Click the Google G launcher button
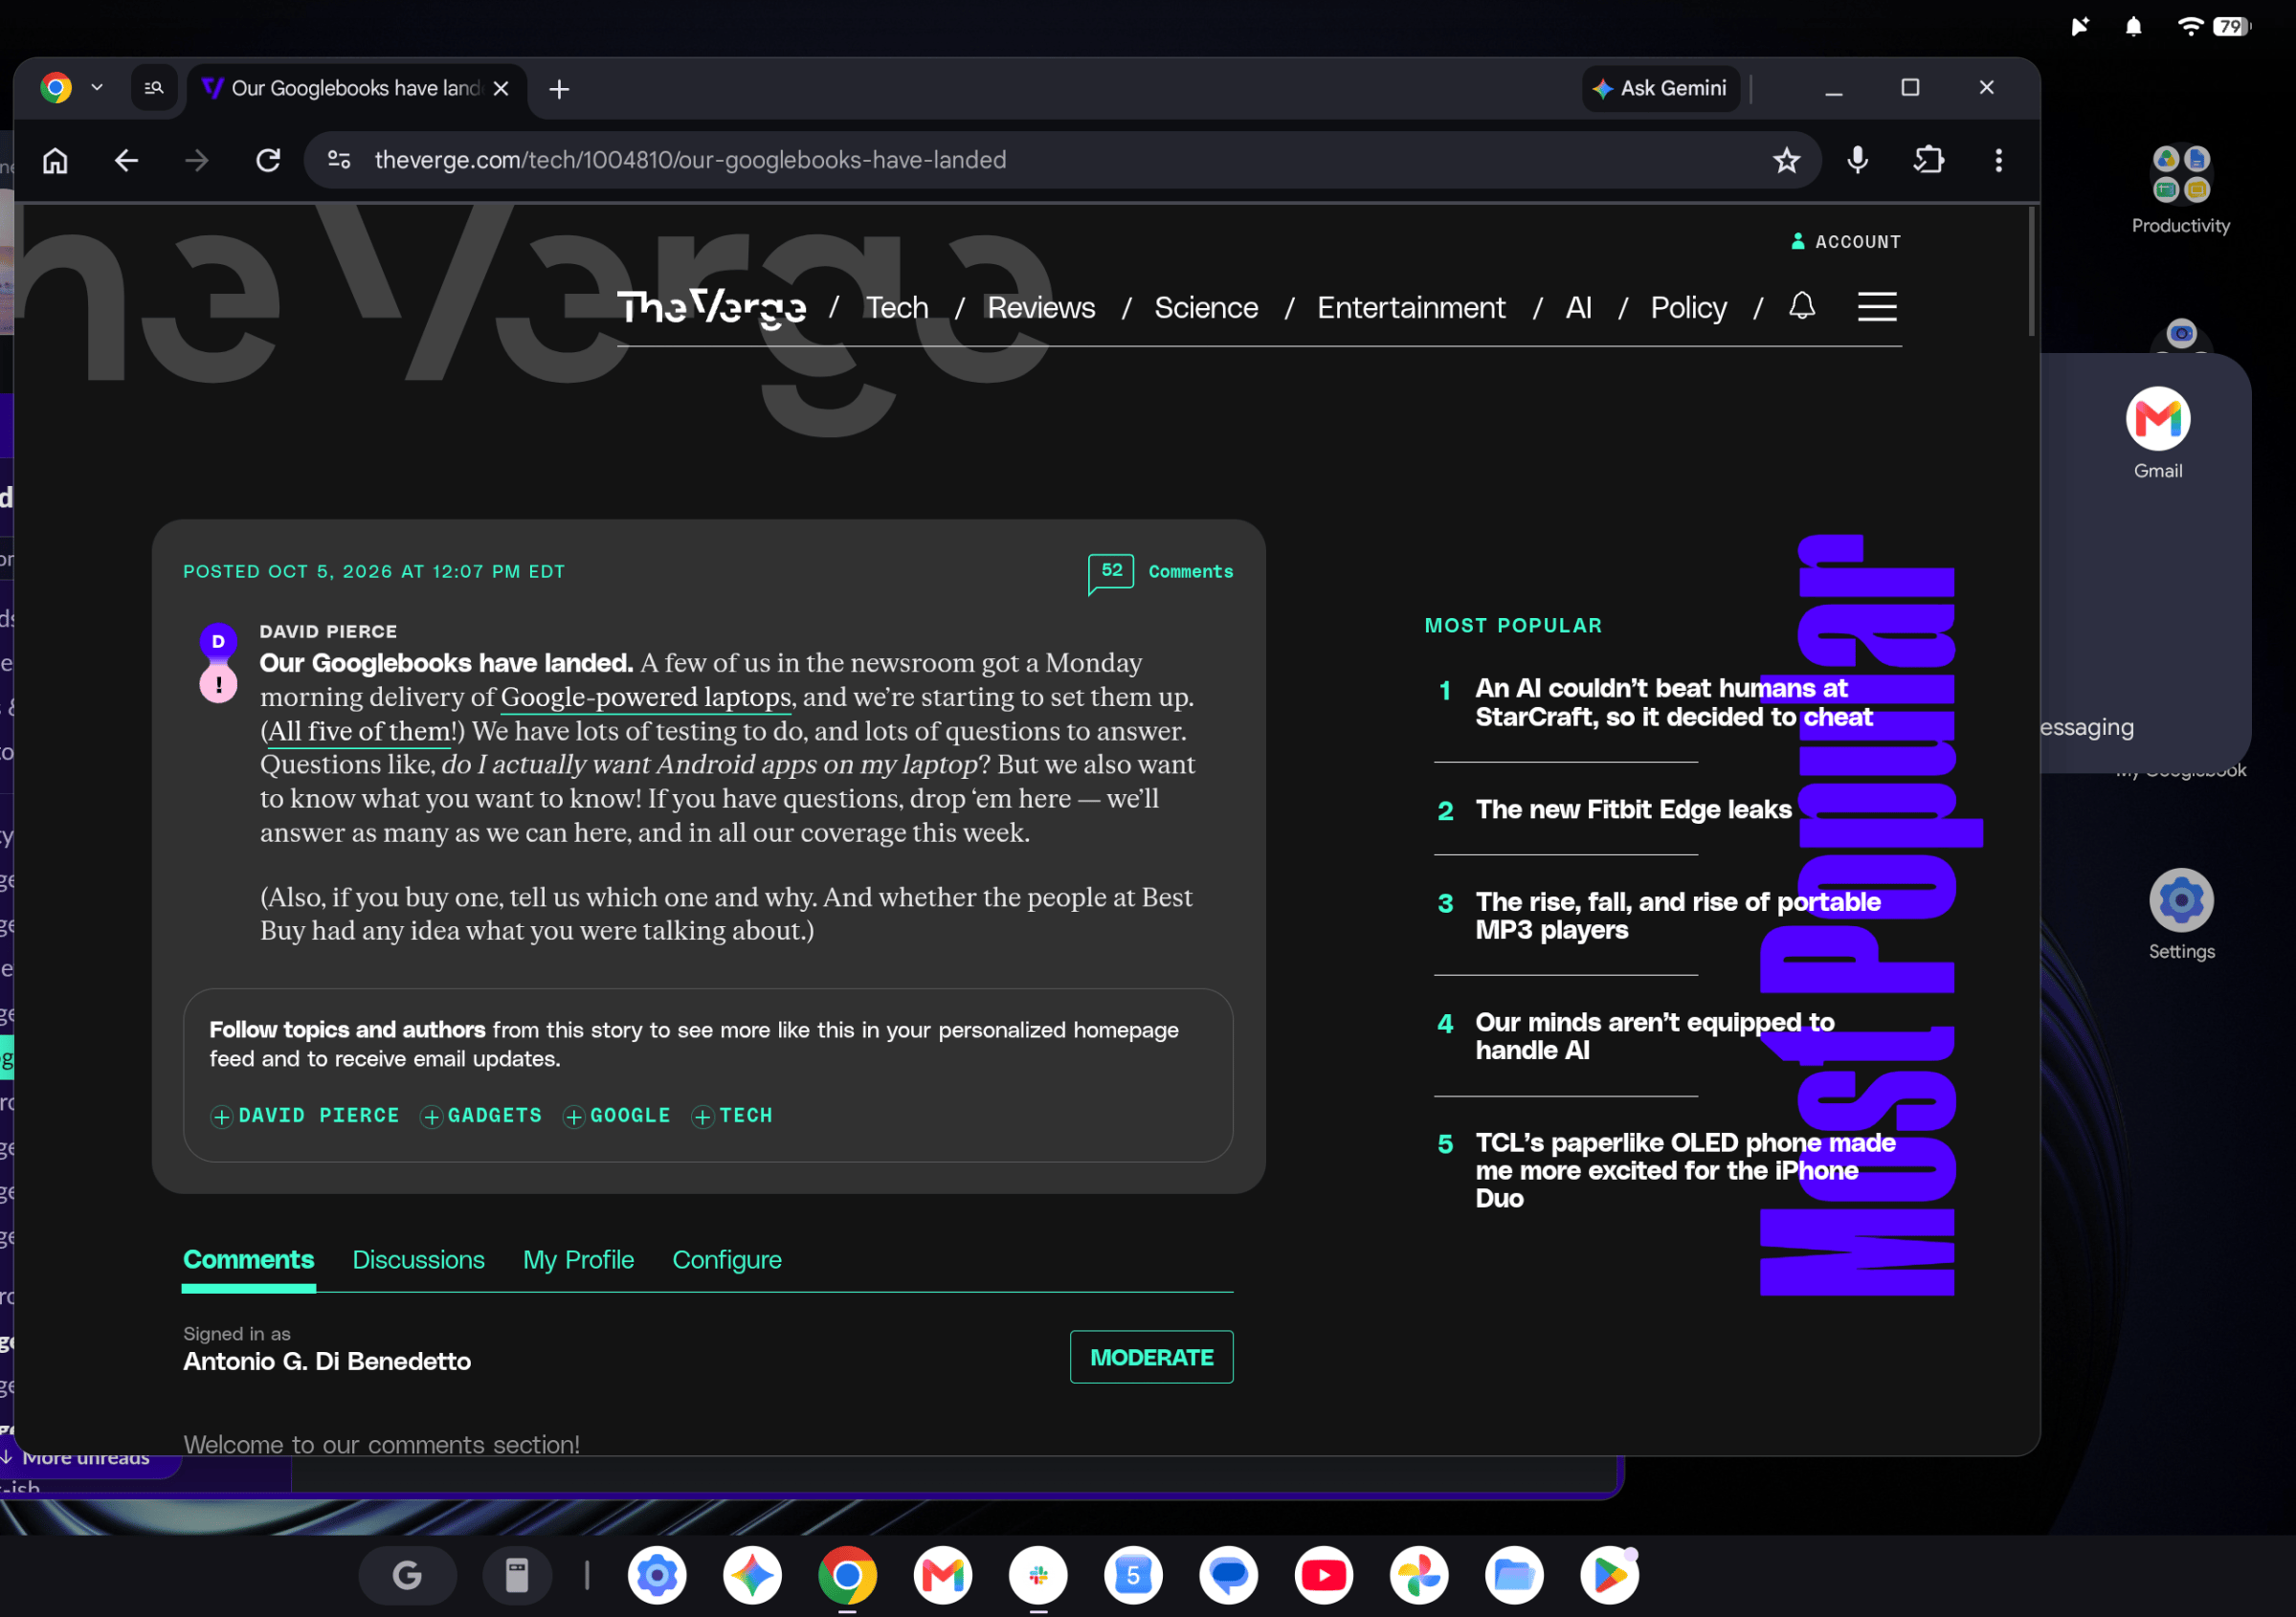Viewport: 2296px width, 1617px height. (407, 1575)
